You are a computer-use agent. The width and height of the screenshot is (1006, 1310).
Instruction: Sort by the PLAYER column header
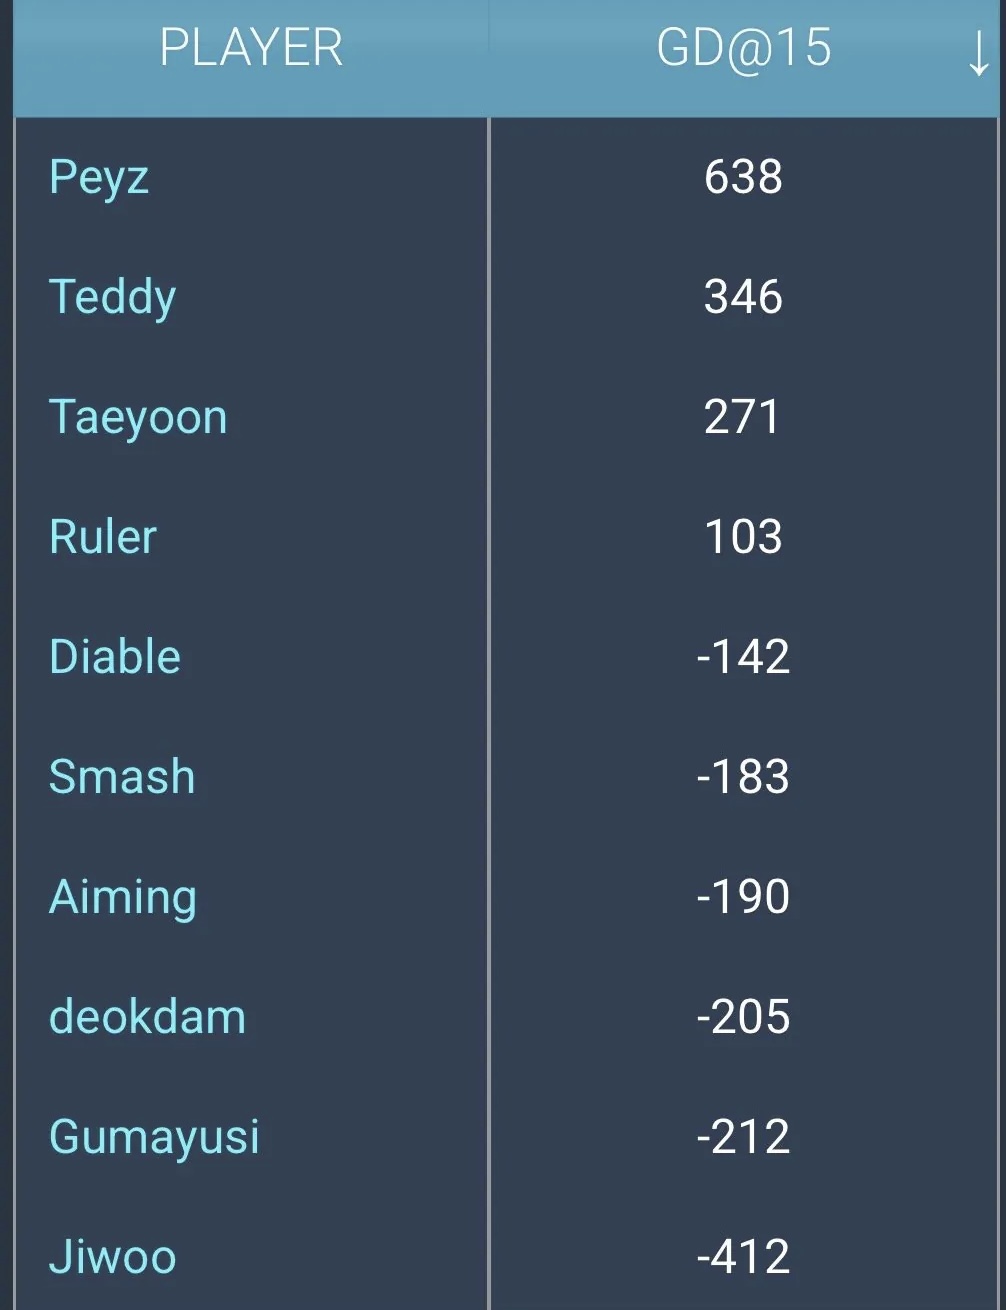(251, 48)
